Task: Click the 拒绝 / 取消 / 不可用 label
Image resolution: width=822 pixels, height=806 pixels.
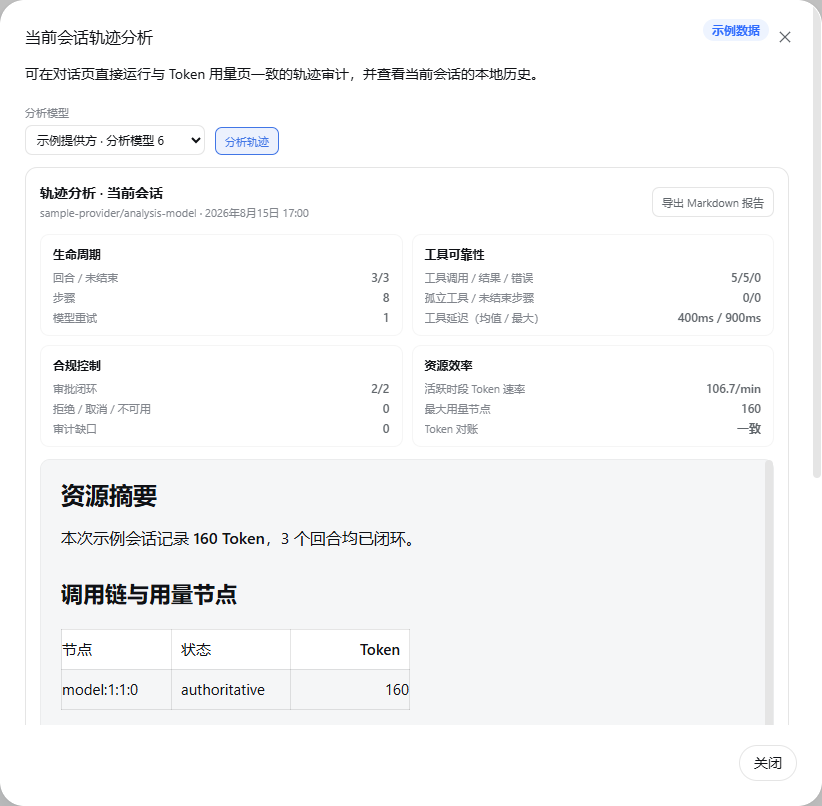Action: (x=102, y=409)
